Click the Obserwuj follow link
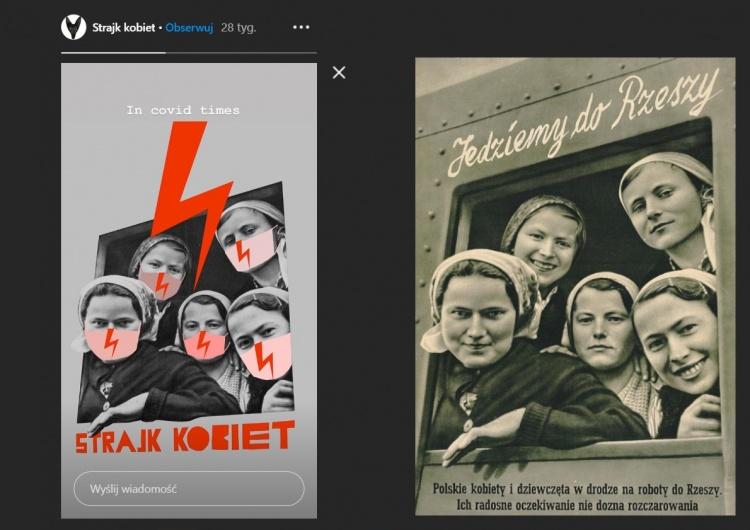The height and width of the screenshot is (530, 750). tap(188, 28)
